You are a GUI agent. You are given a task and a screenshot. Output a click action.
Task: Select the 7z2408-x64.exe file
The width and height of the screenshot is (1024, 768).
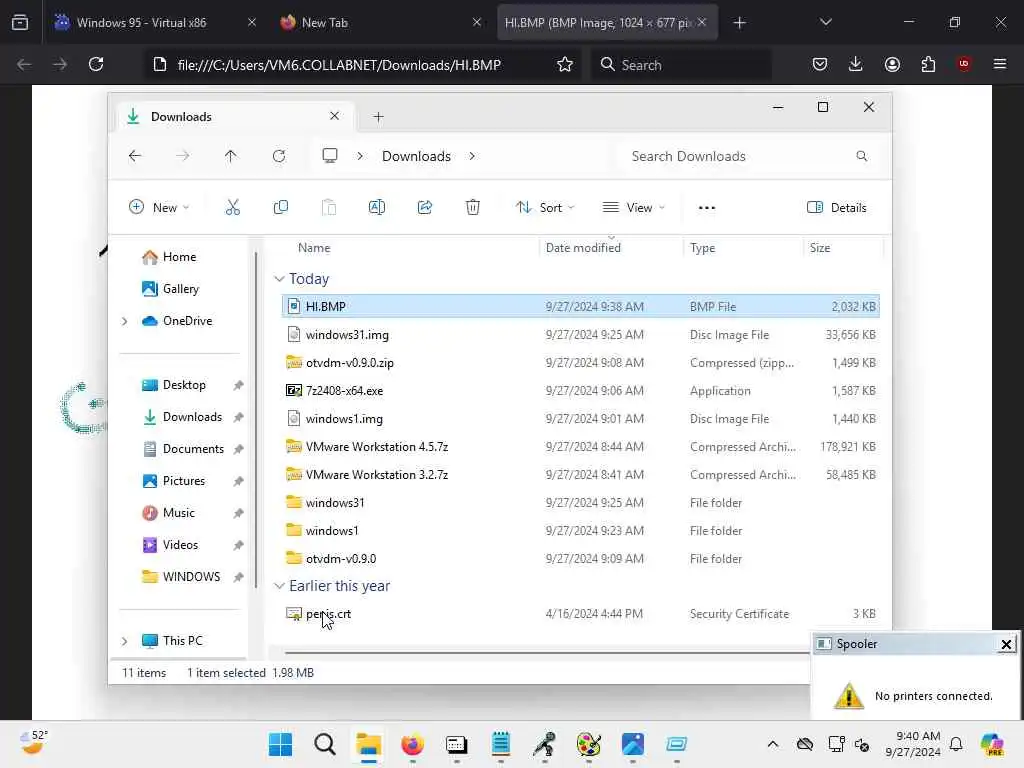click(581, 391)
